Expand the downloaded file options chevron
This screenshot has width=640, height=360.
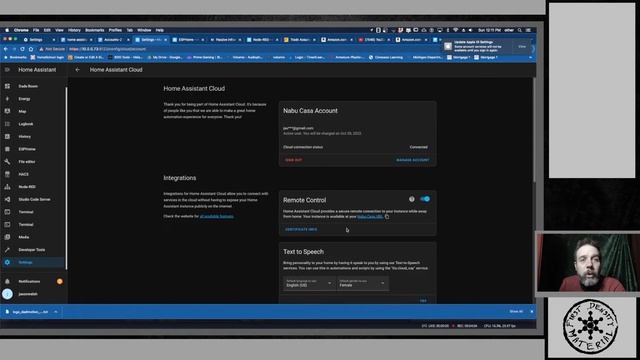click(56, 312)
